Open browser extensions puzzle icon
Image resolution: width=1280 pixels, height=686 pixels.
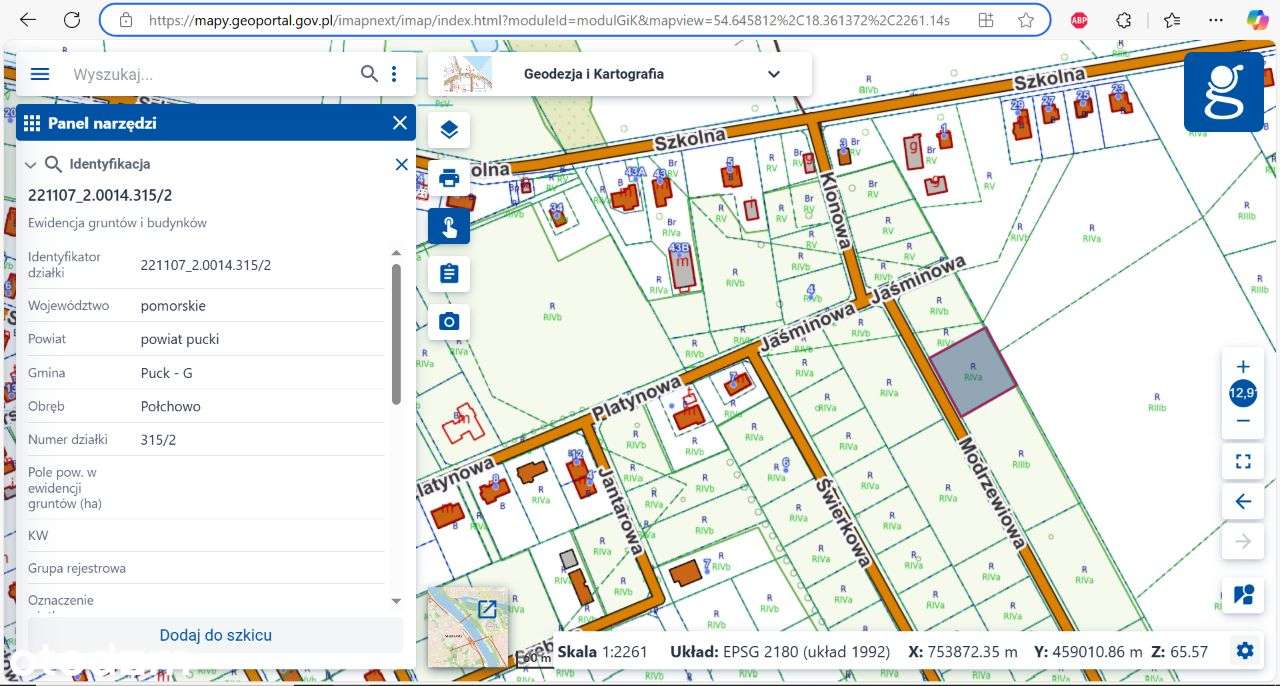(x=1124, y=20)
